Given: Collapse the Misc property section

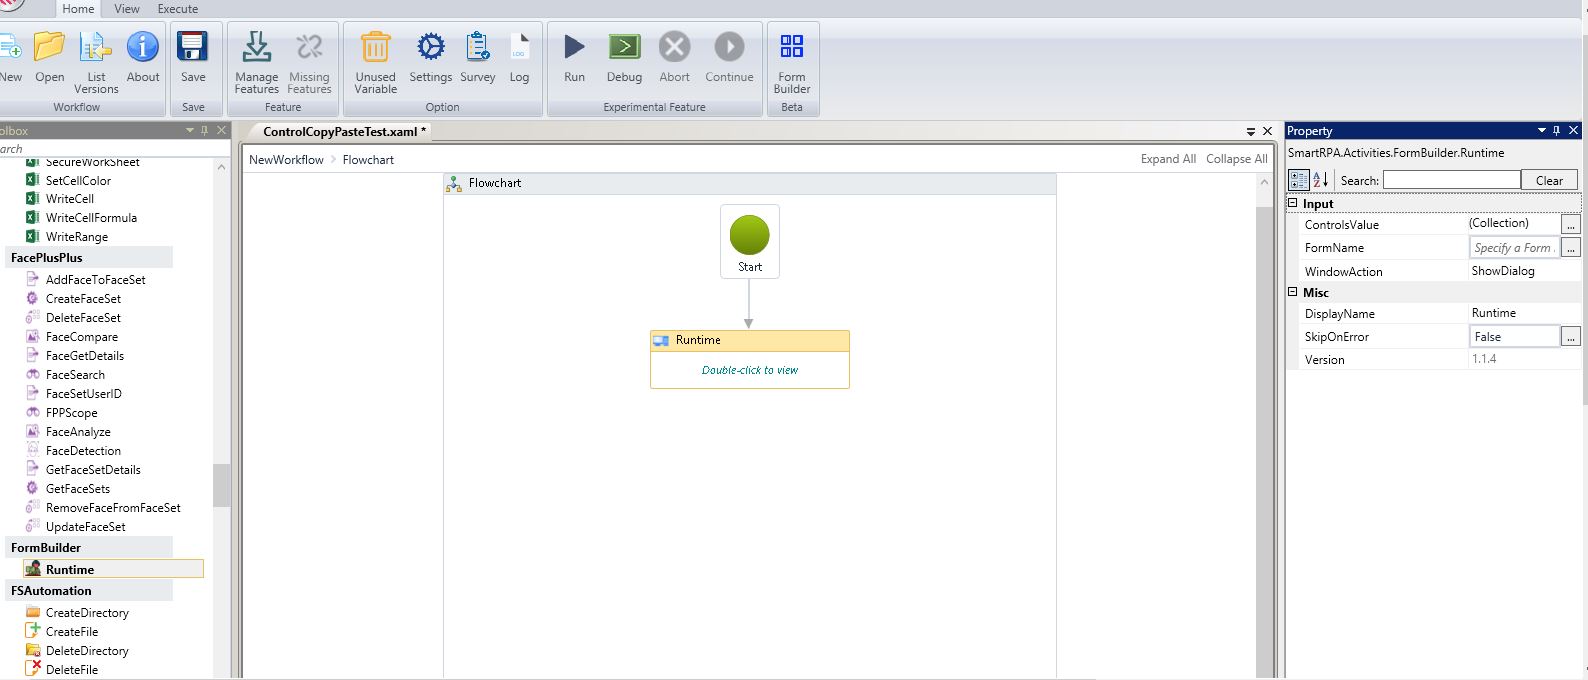Looking at the screenshot, I should 1292,292.
